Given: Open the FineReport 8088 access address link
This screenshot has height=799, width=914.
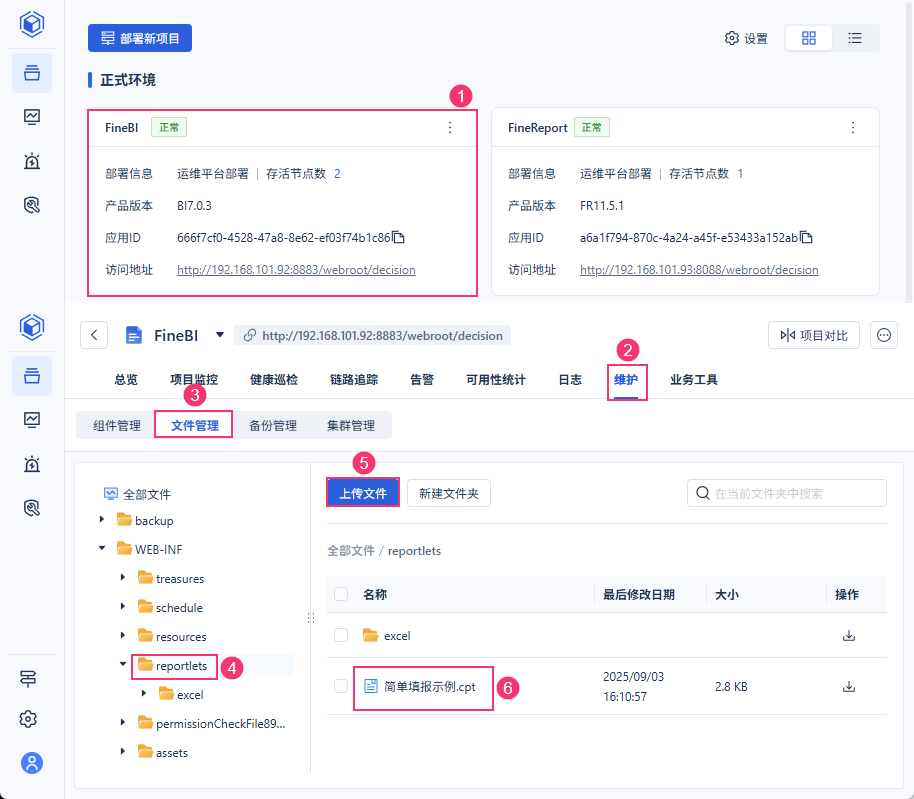Looking at the screenshot, I should (x=699, y=270).
